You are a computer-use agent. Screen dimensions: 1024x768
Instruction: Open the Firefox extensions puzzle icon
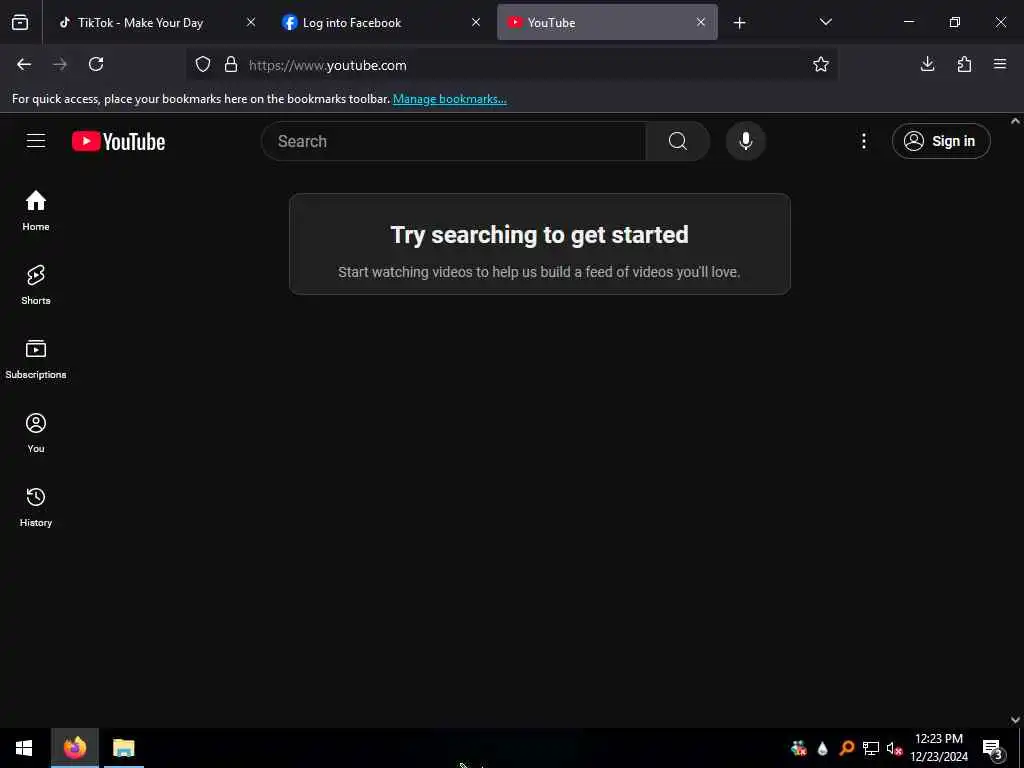964,64
